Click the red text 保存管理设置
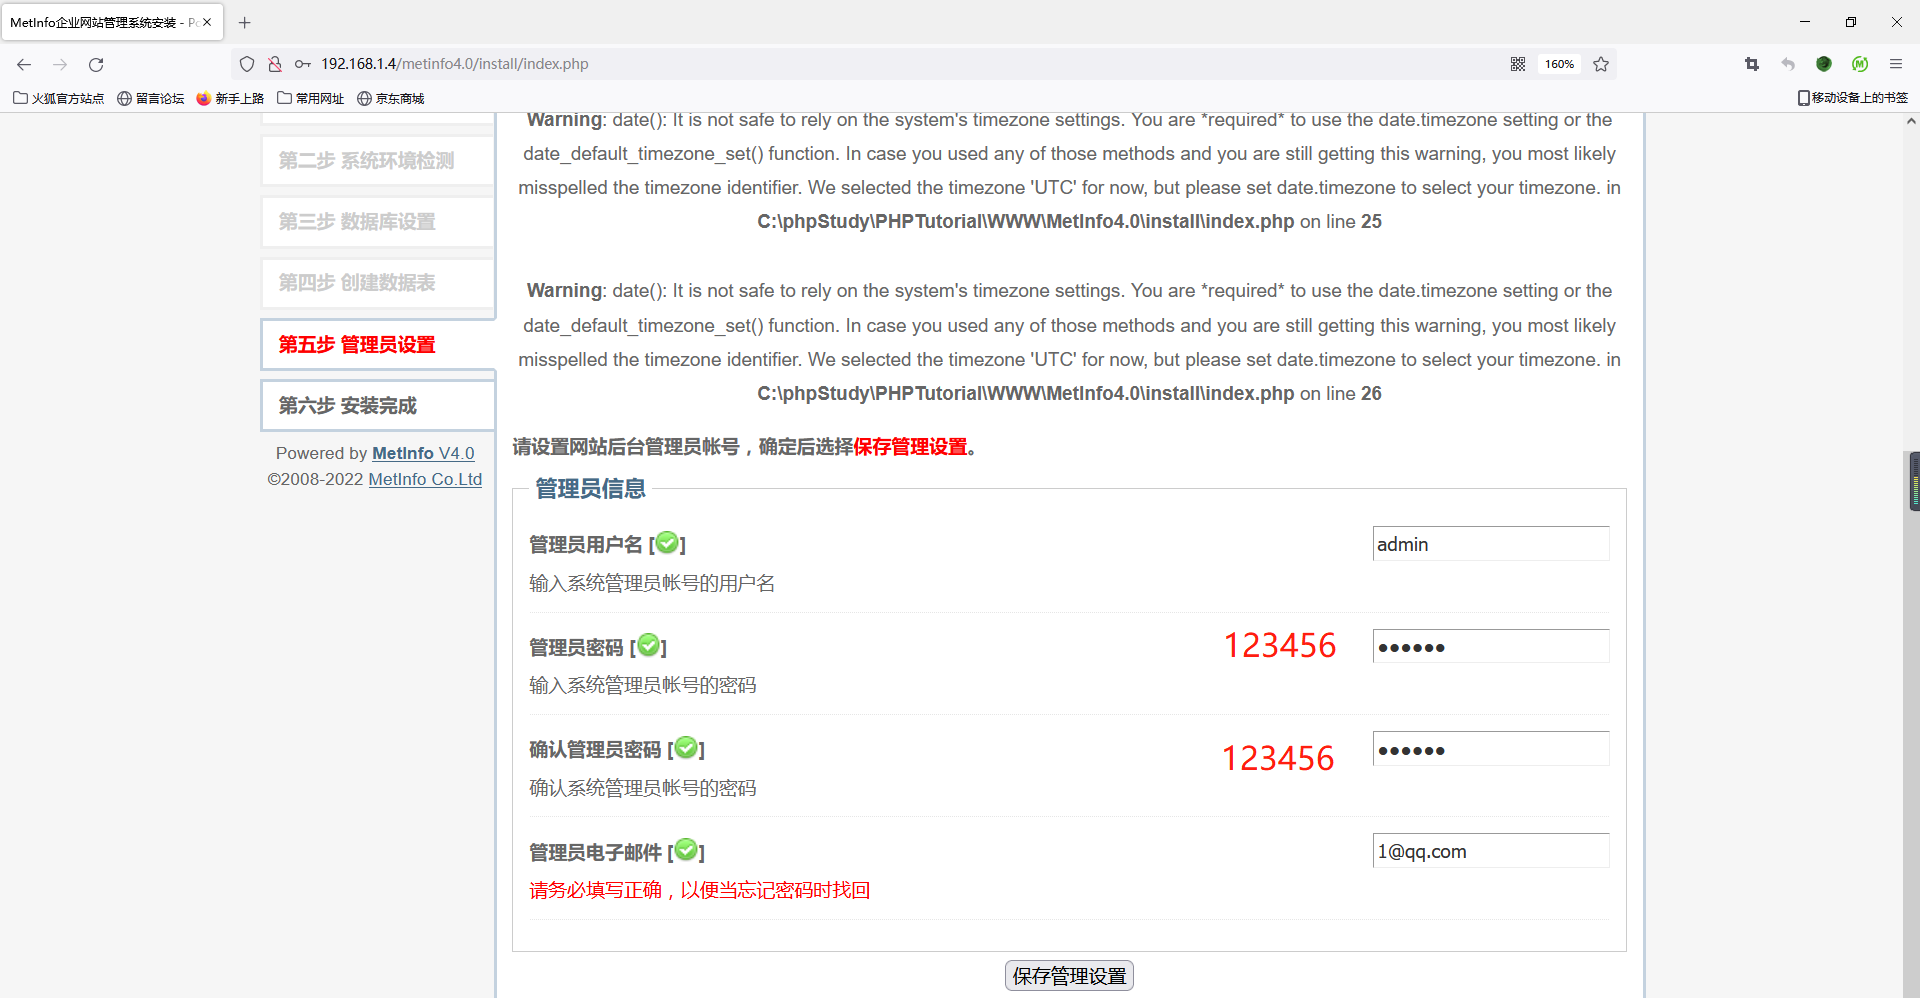 tap(910, 447)
